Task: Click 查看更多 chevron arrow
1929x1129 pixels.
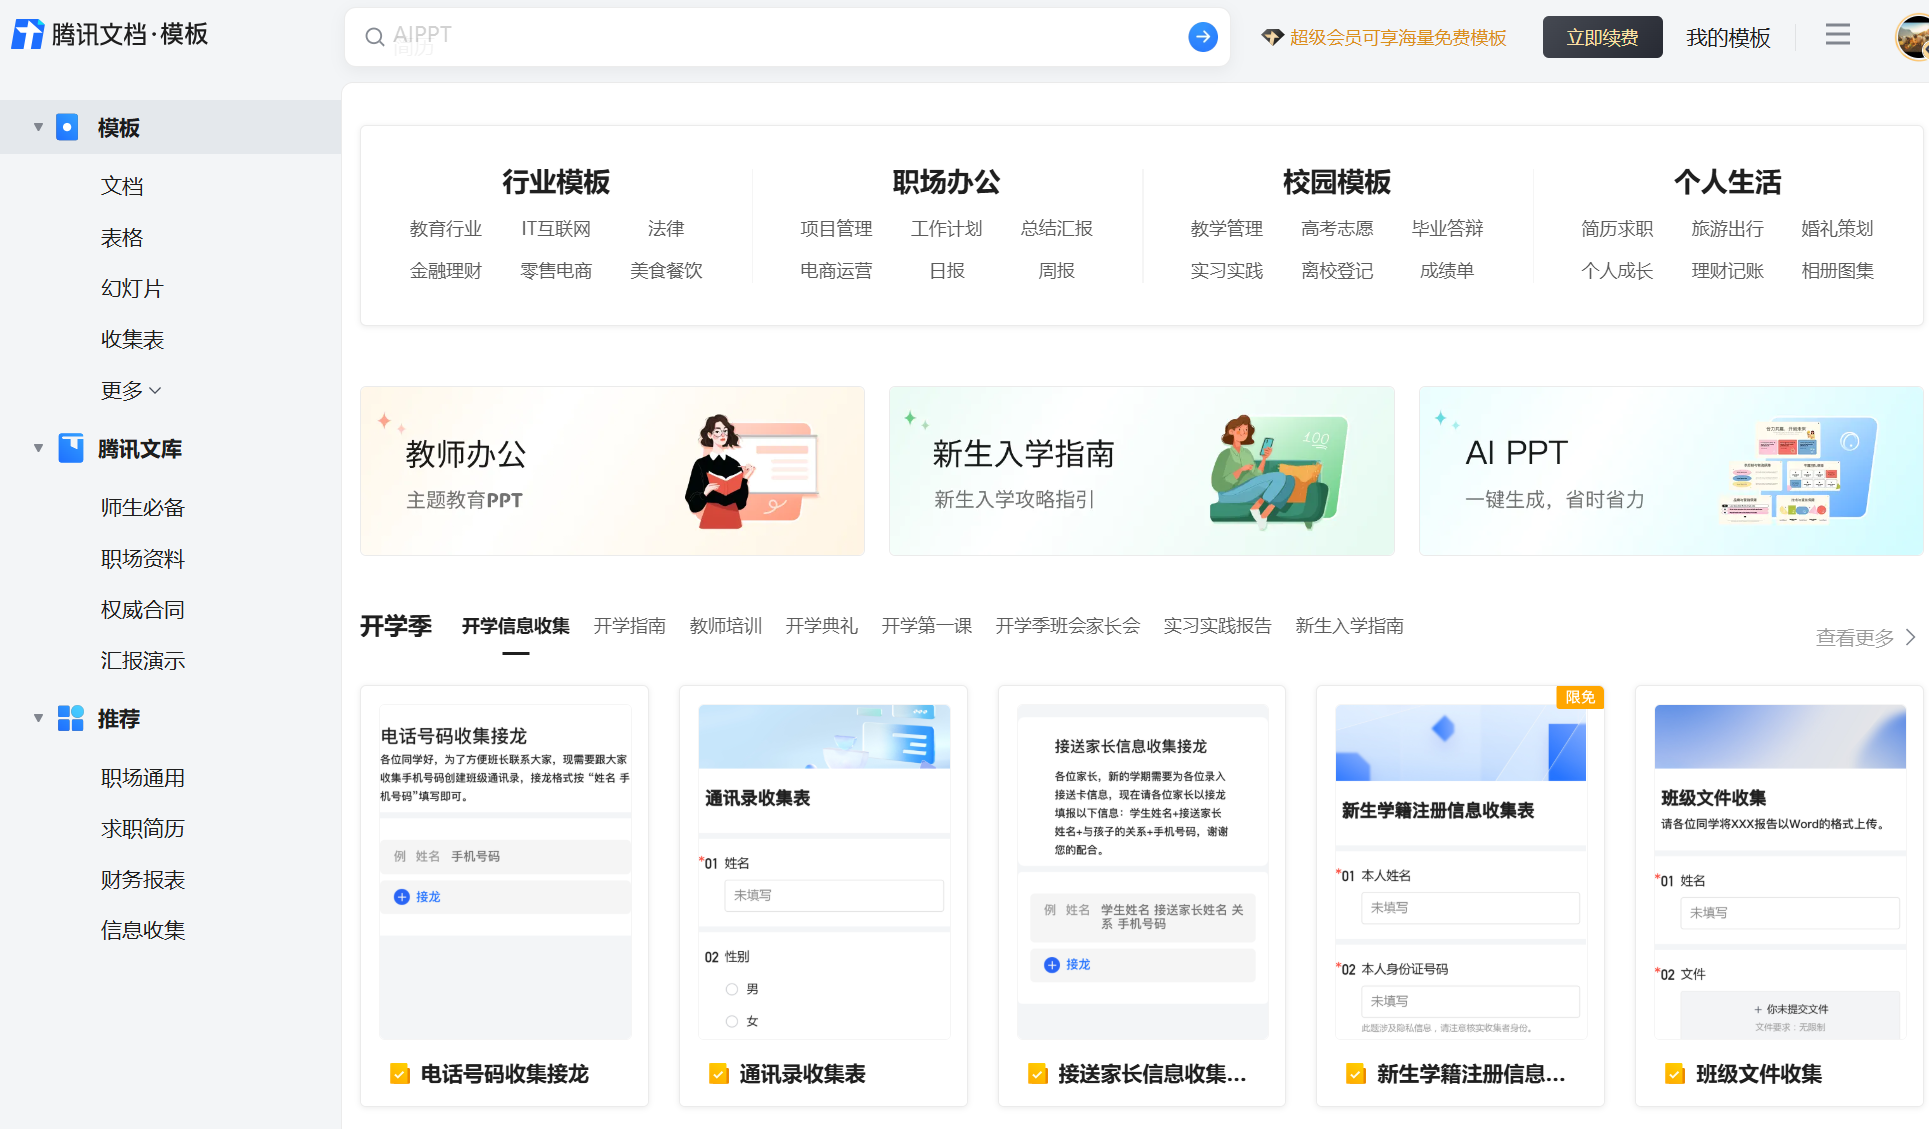Action: (1911, 637)
